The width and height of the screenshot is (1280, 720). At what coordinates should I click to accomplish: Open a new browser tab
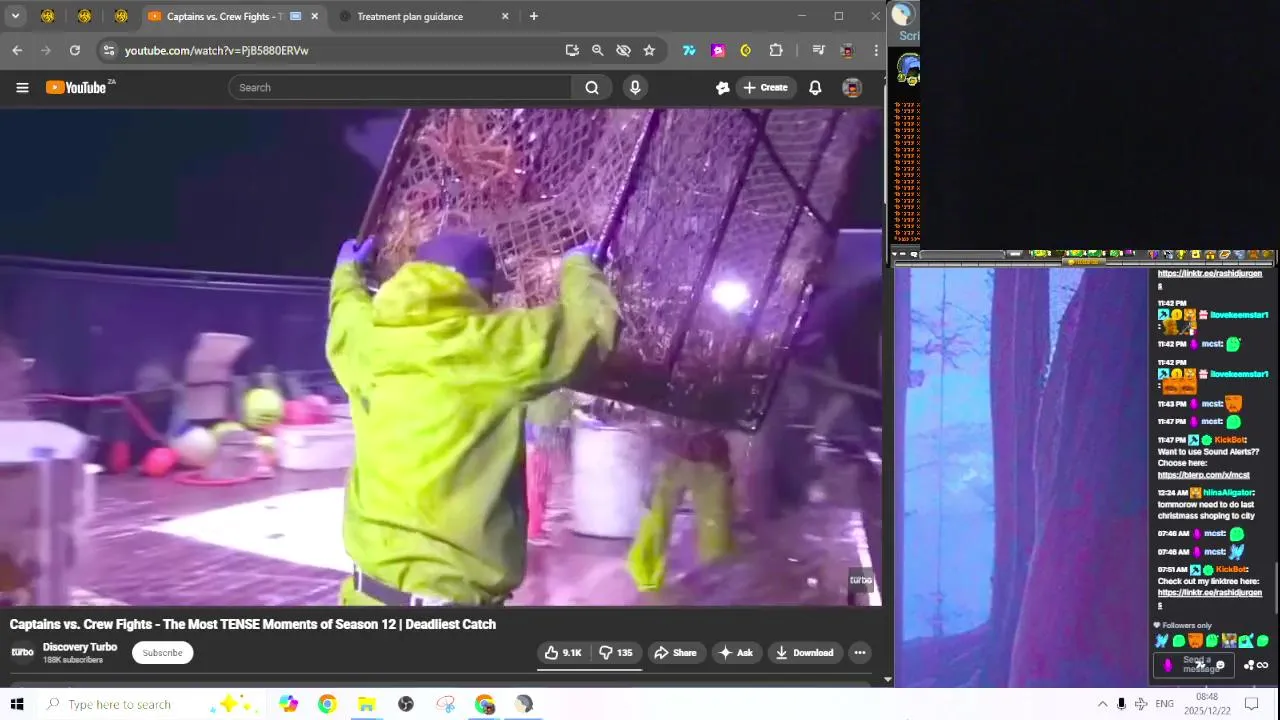(534, 16)
